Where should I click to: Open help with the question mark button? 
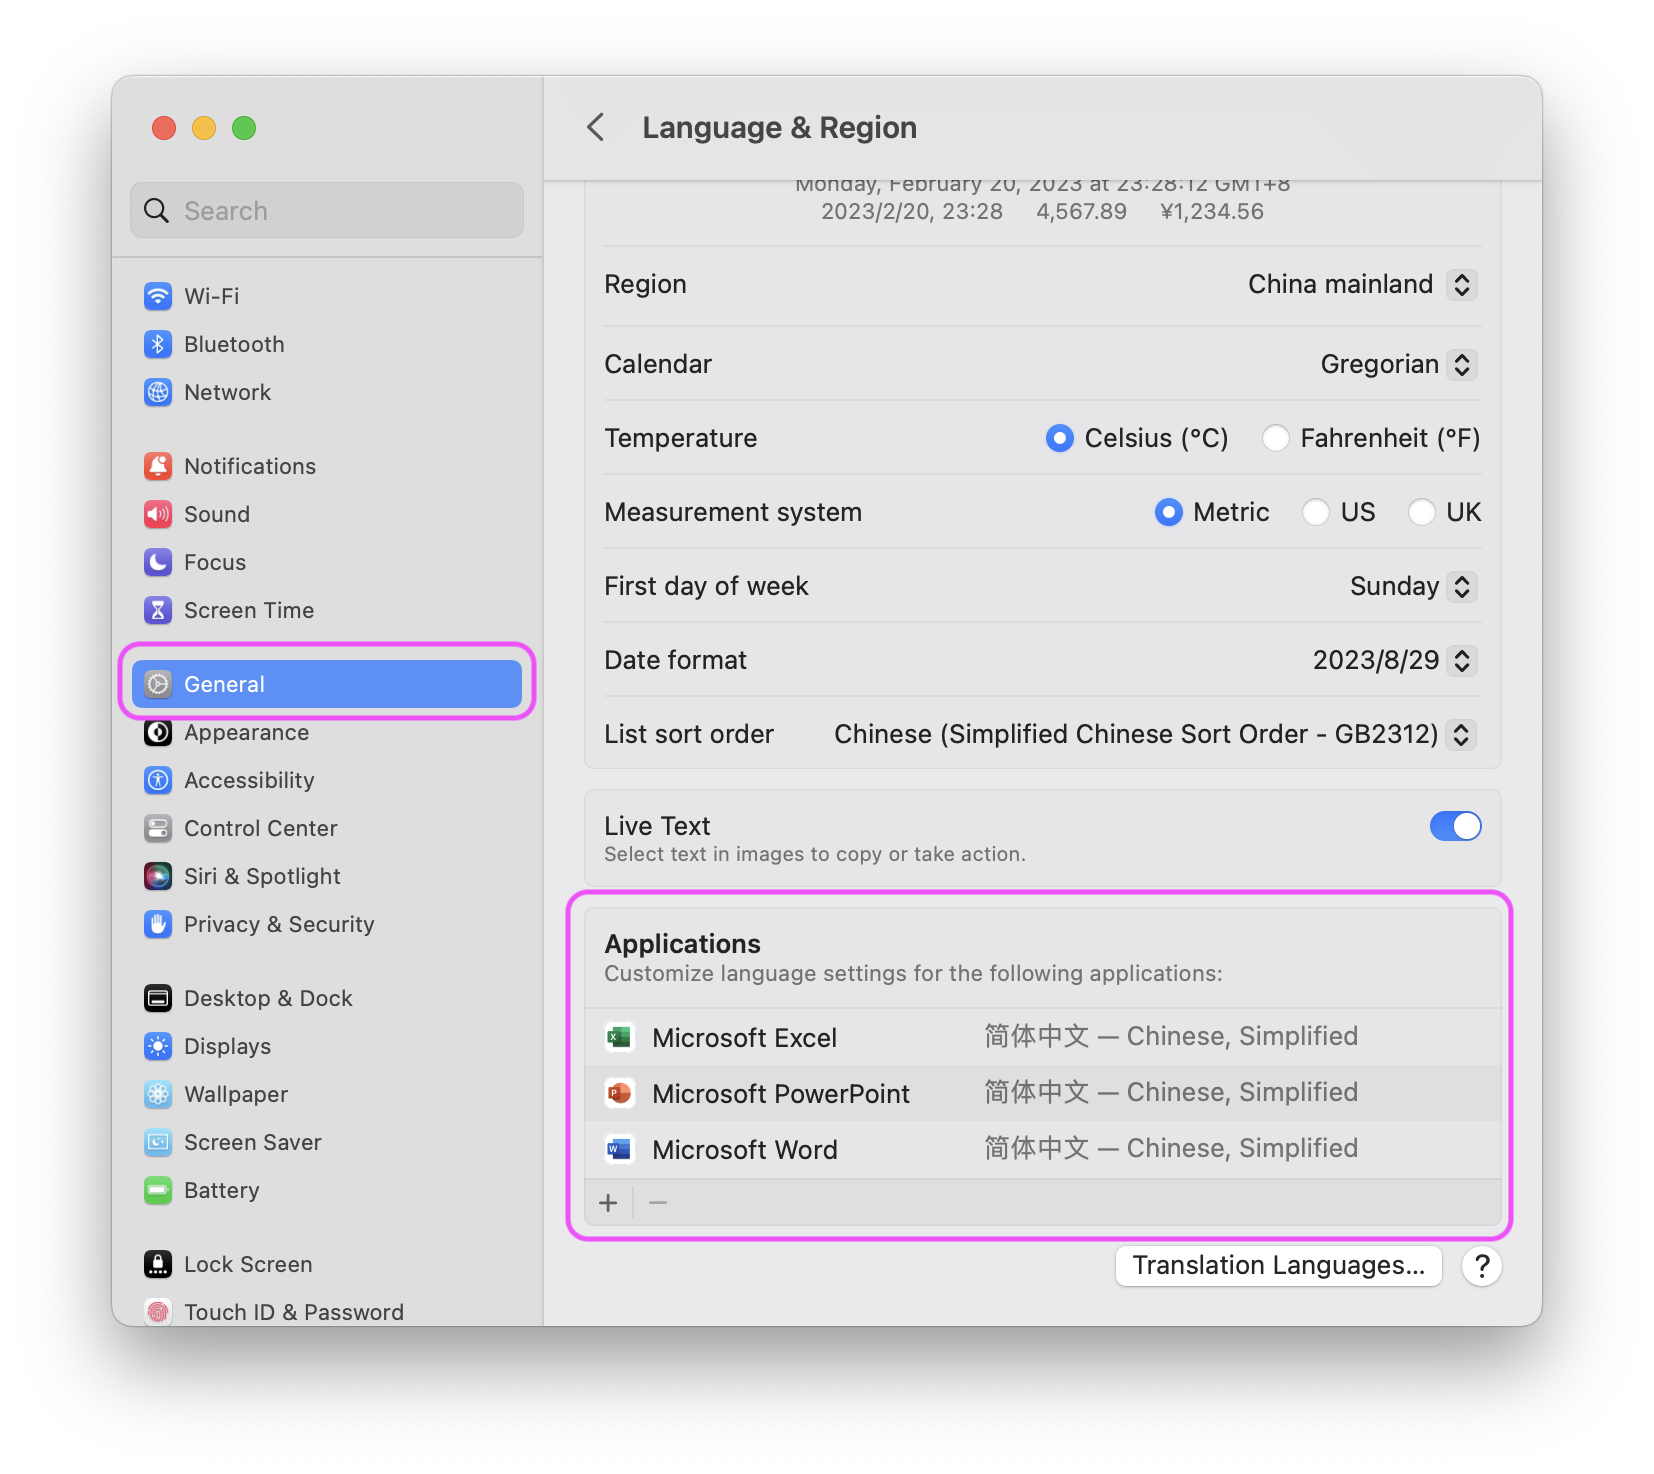point(1481,1265)
